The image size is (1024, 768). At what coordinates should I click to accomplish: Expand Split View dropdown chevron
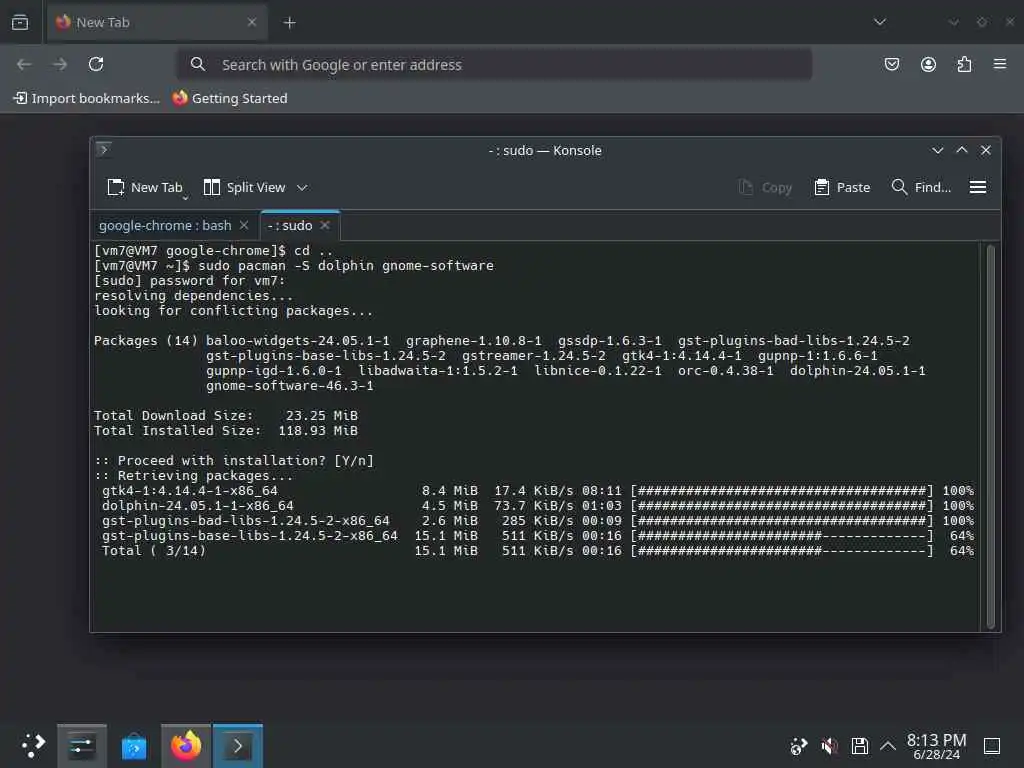pyautogui.click(x=302, y=187)
